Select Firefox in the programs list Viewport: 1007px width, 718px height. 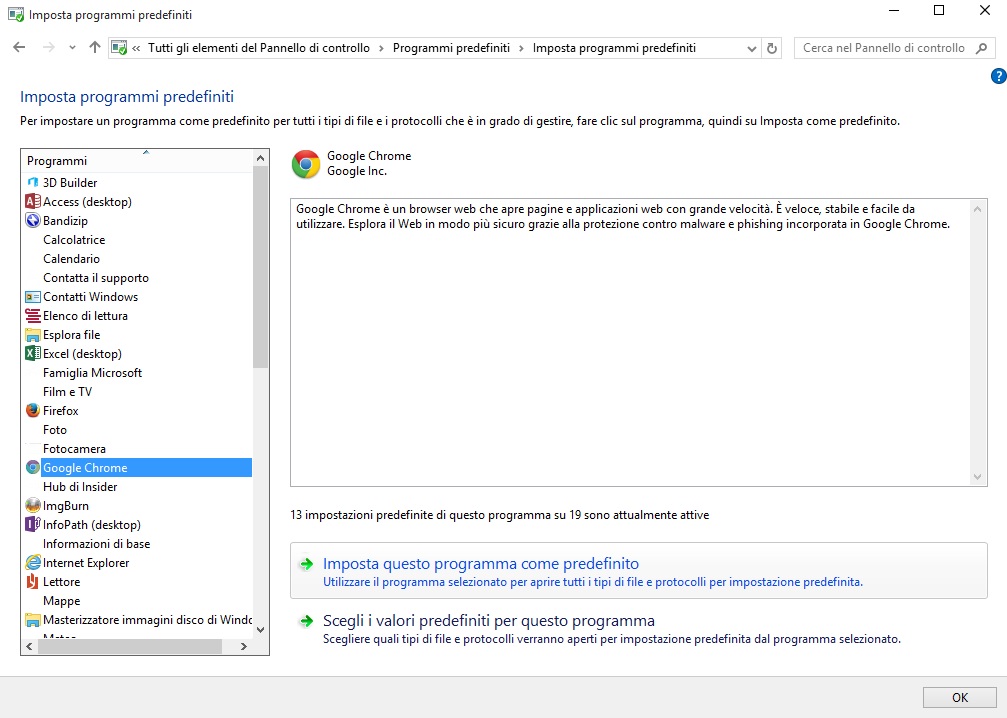pos(62,410)
